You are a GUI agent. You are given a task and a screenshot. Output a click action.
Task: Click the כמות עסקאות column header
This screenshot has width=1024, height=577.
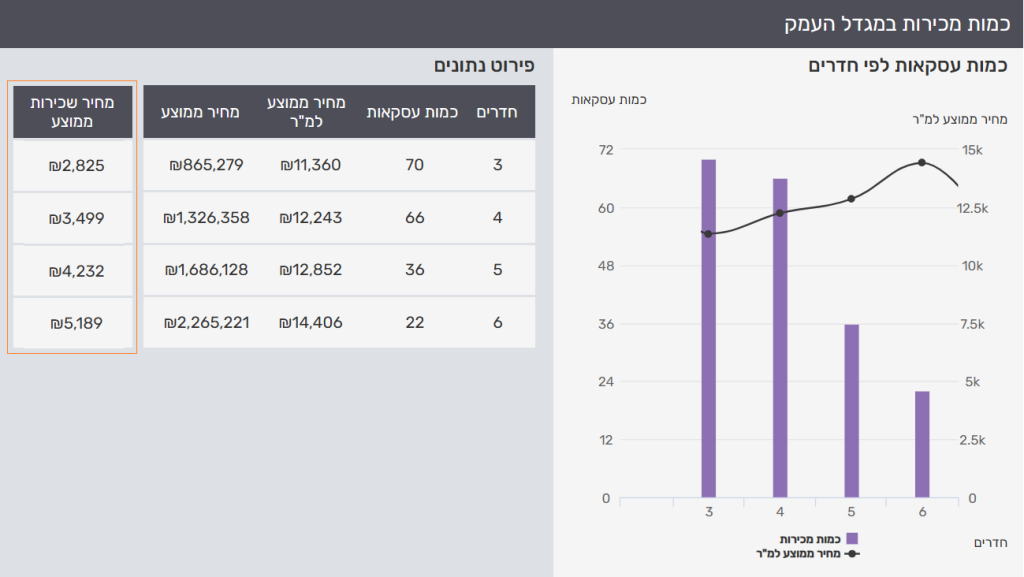coord(413,112)
